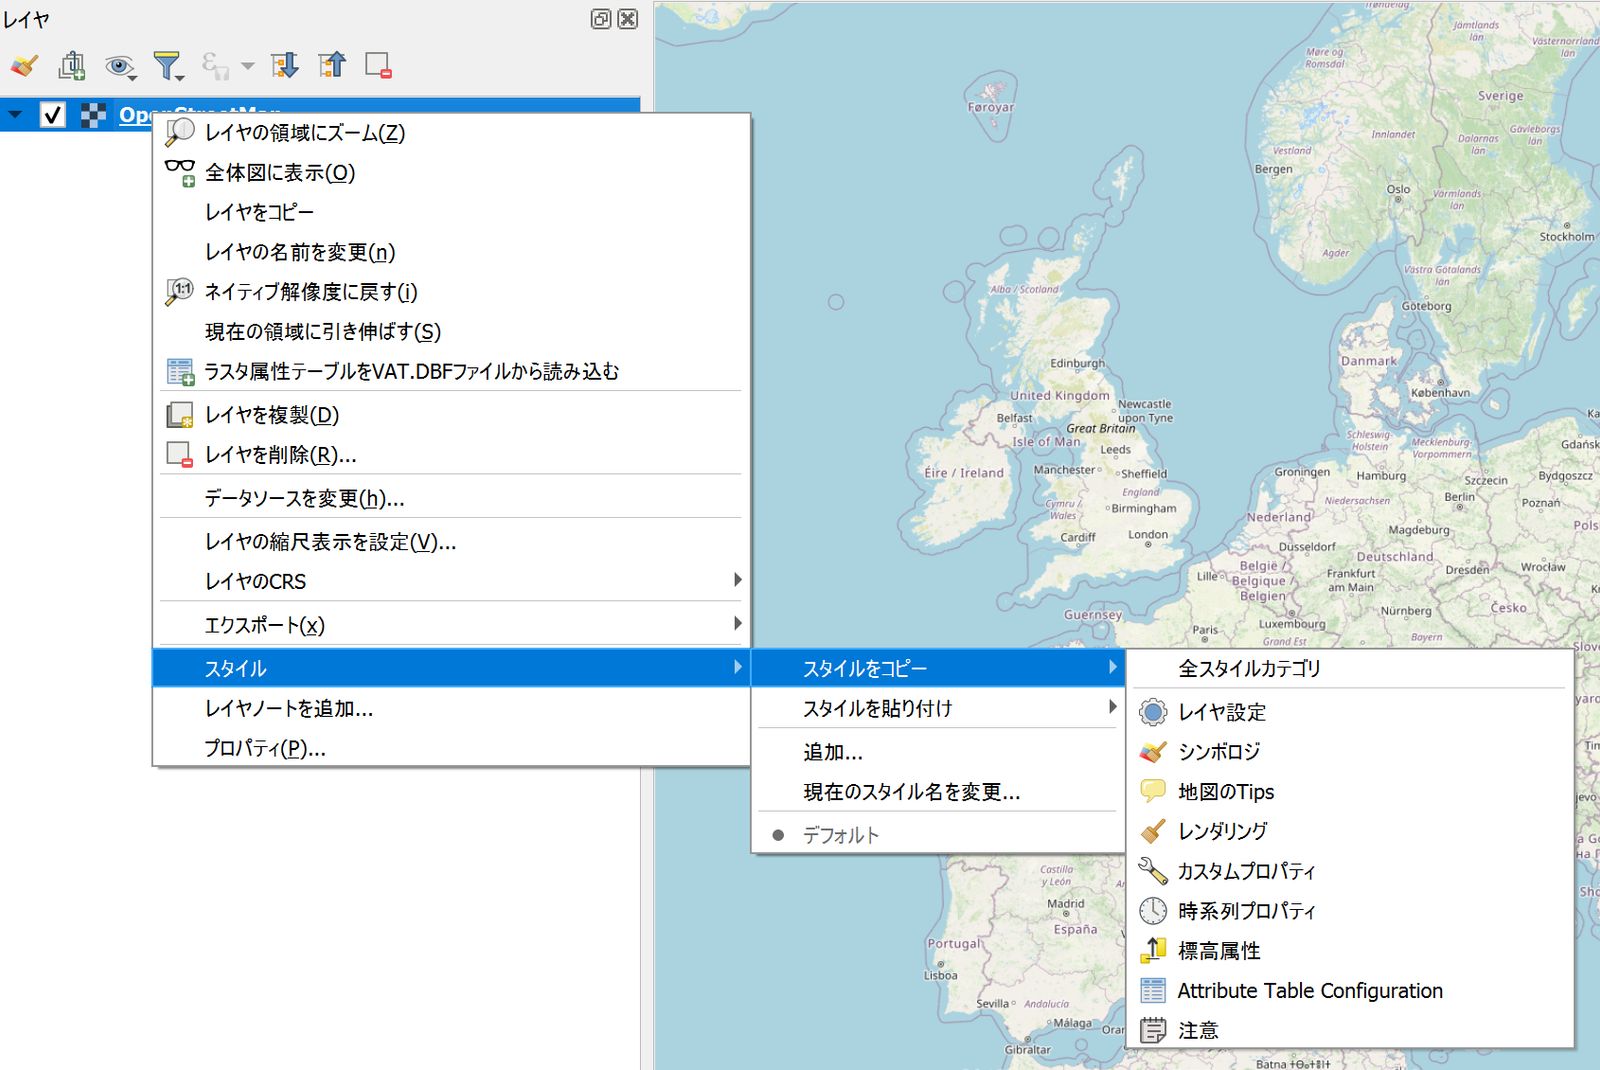Select 全スタイルカテゴリ in the copy submenu
Screen dimensions: 1600x1070
point(1350,668)
